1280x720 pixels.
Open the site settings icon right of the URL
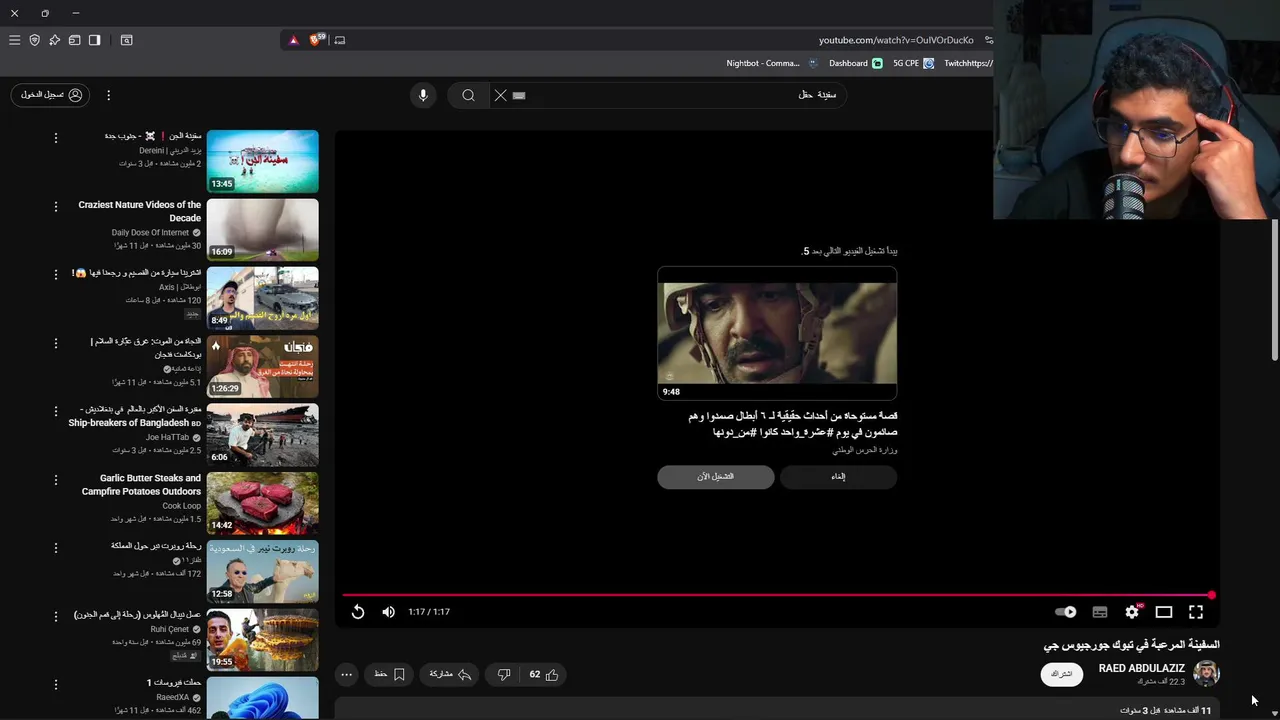tap(988, 40)
